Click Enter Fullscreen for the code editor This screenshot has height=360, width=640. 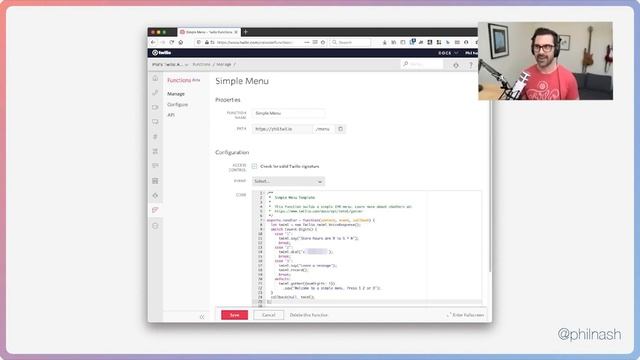pyautogui.click(x=465, y=315)
